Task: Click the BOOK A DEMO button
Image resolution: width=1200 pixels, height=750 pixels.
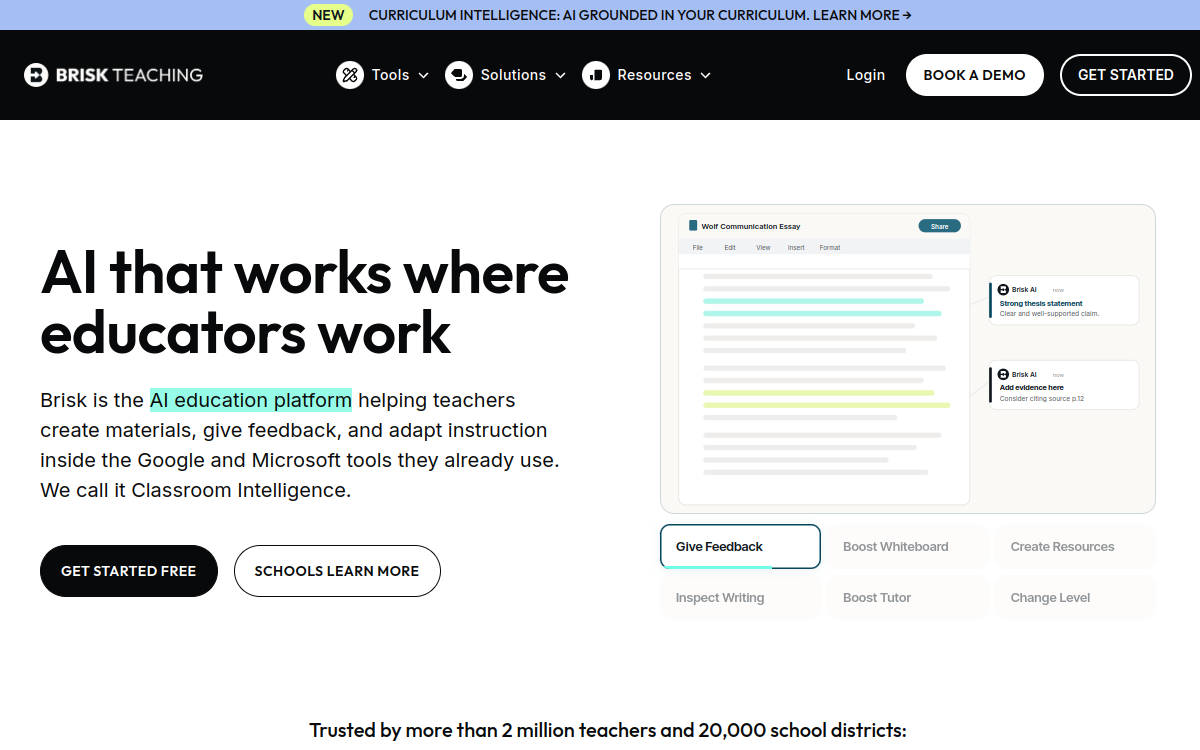Action: click(974, 75)
